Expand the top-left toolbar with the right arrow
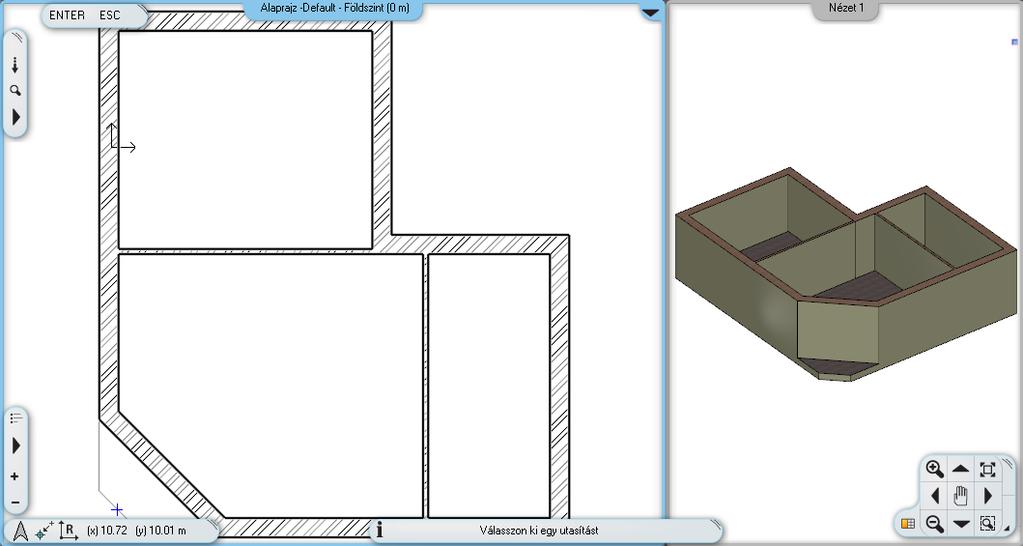1023x546 pixels. coord(16,117)
